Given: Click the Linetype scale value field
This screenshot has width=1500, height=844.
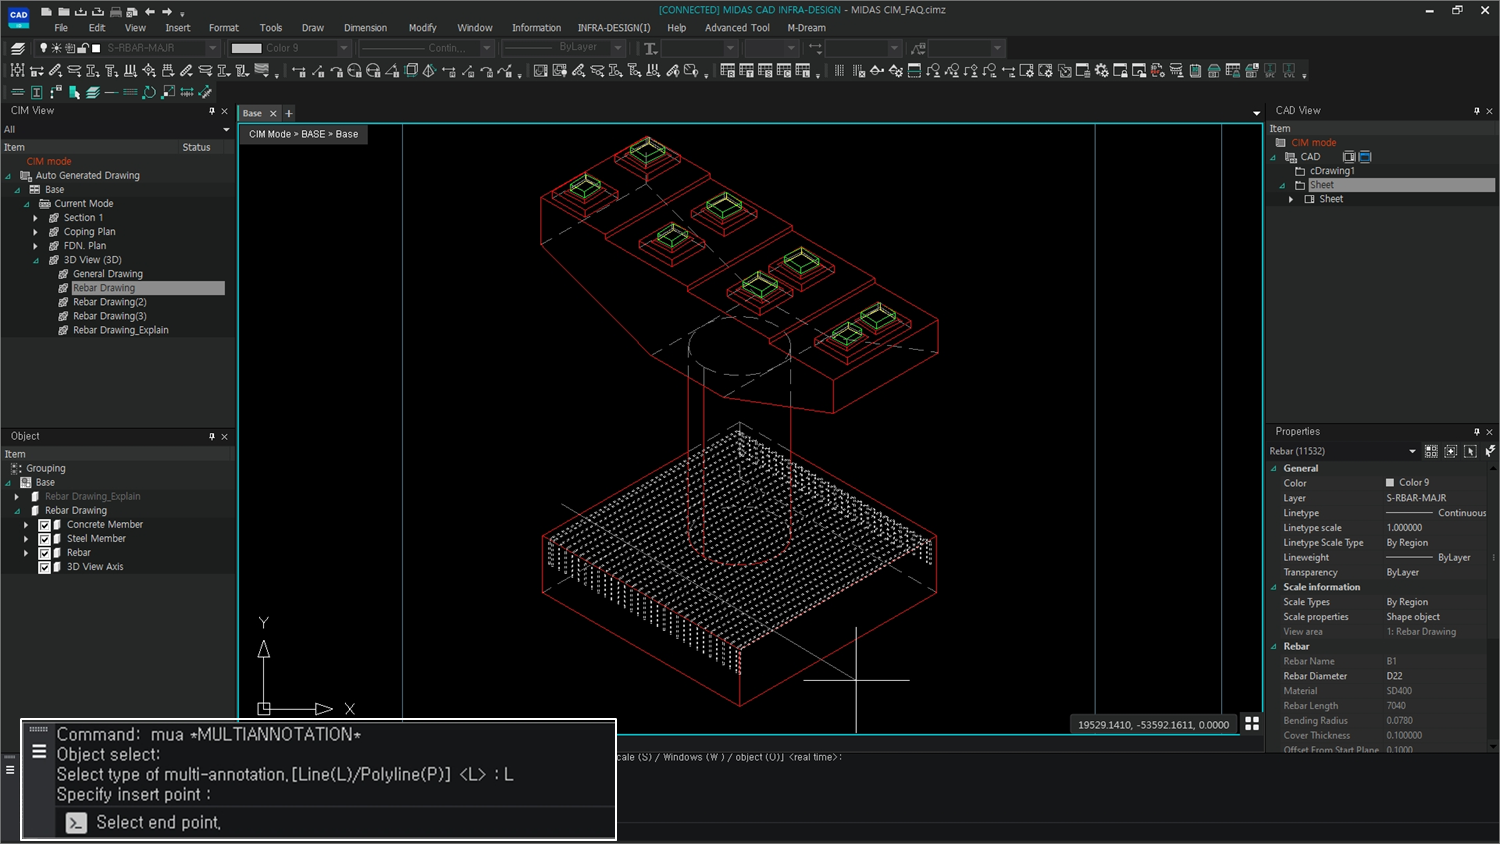Looking at the screenshot, I should click(1404, 527).
